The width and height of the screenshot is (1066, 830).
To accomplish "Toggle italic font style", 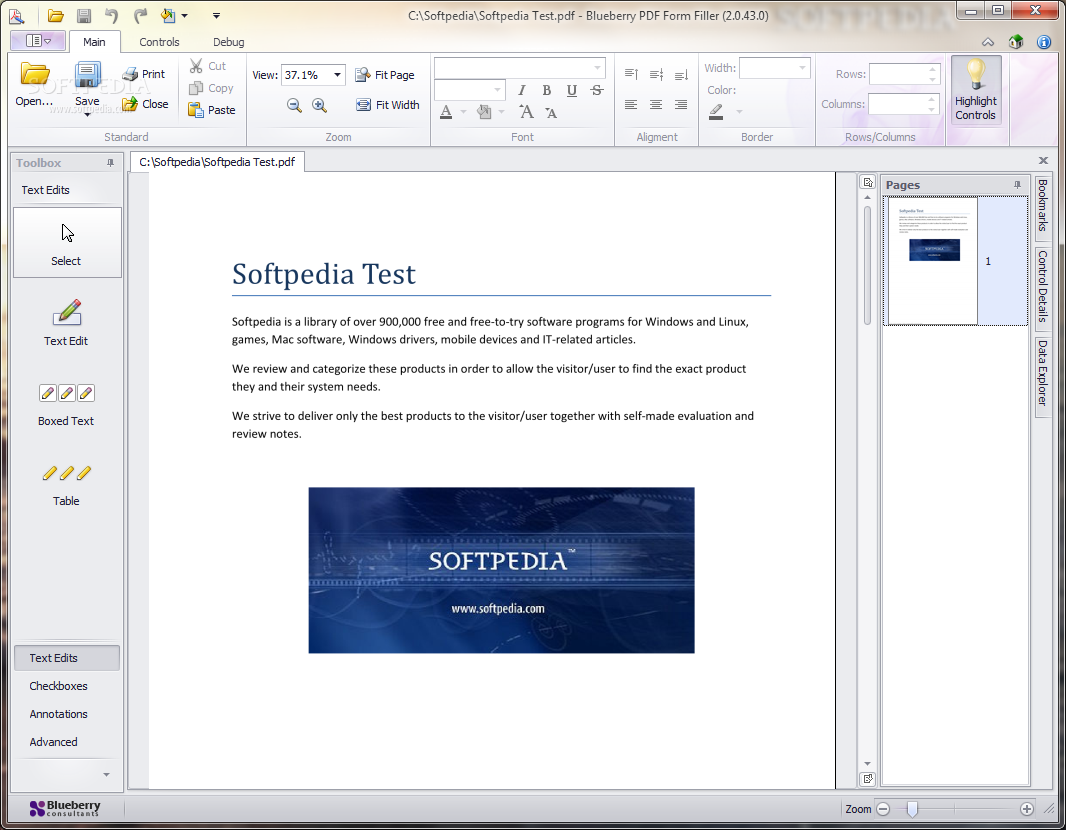I will (521, 90).
